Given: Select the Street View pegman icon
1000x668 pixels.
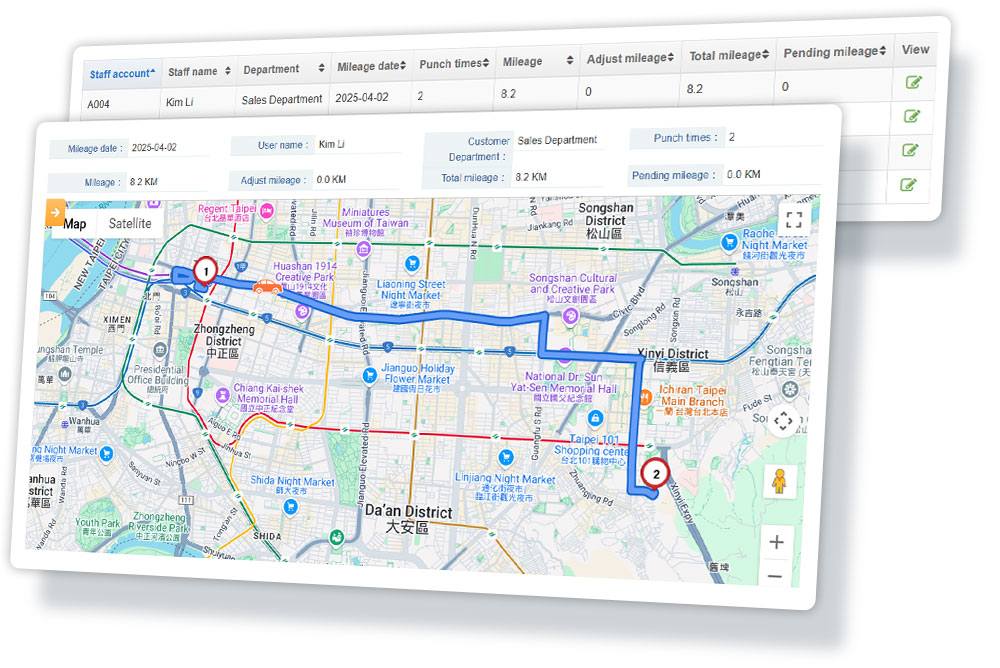Looking at the screenshot, I should 779,482.
